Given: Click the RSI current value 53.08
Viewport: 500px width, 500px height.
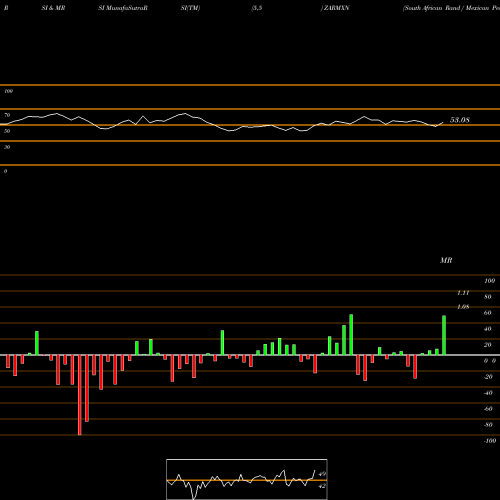Looking at the screenshot, I should [x=460, y=120].
